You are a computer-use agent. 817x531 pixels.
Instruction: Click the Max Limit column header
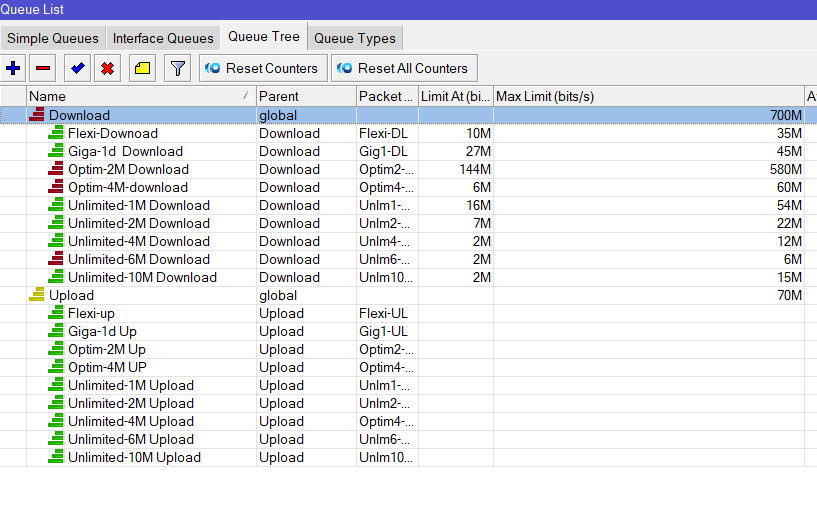648,96
